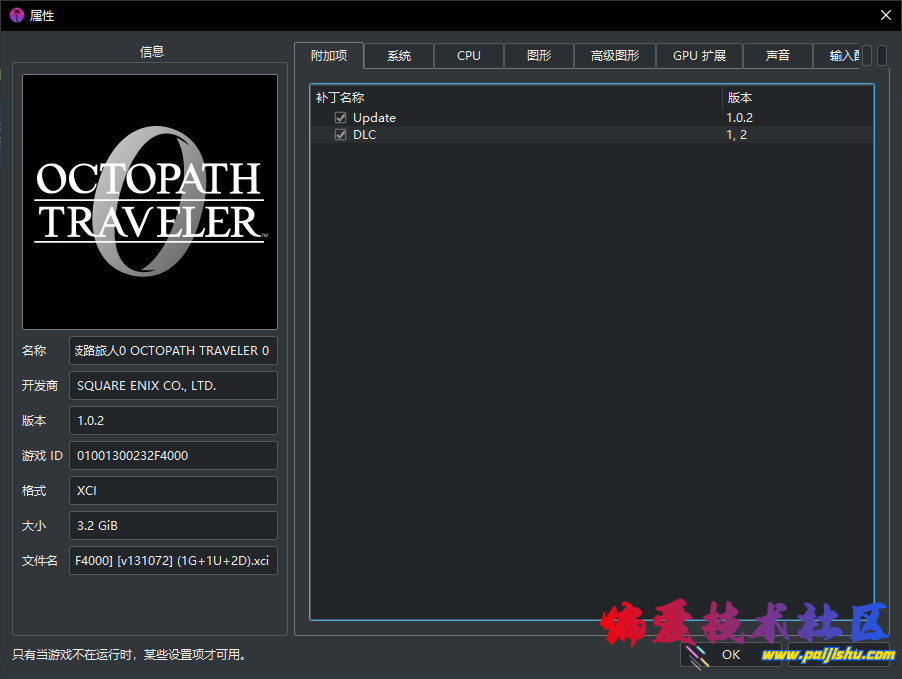
Task: Click the 游戏 ID field
Action: (x=173, y=456)
